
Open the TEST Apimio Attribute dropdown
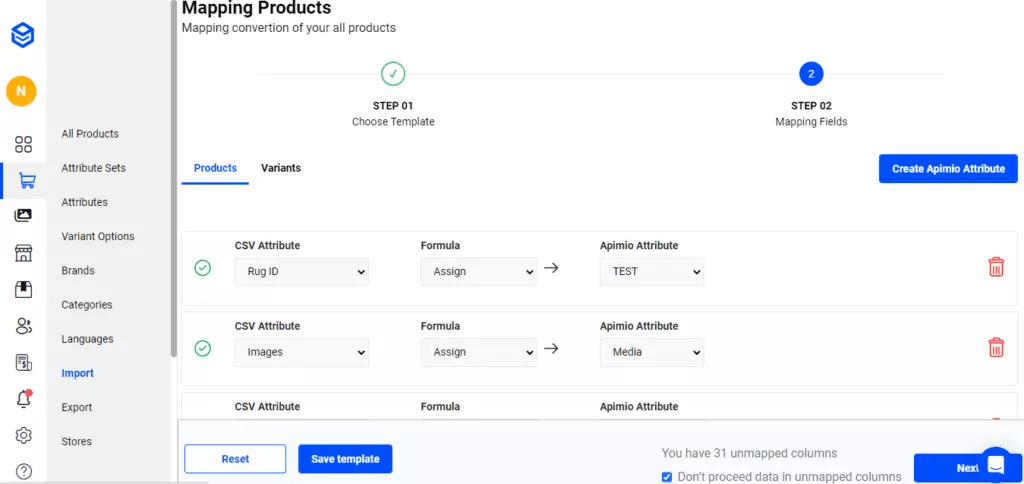pos(651,271)
